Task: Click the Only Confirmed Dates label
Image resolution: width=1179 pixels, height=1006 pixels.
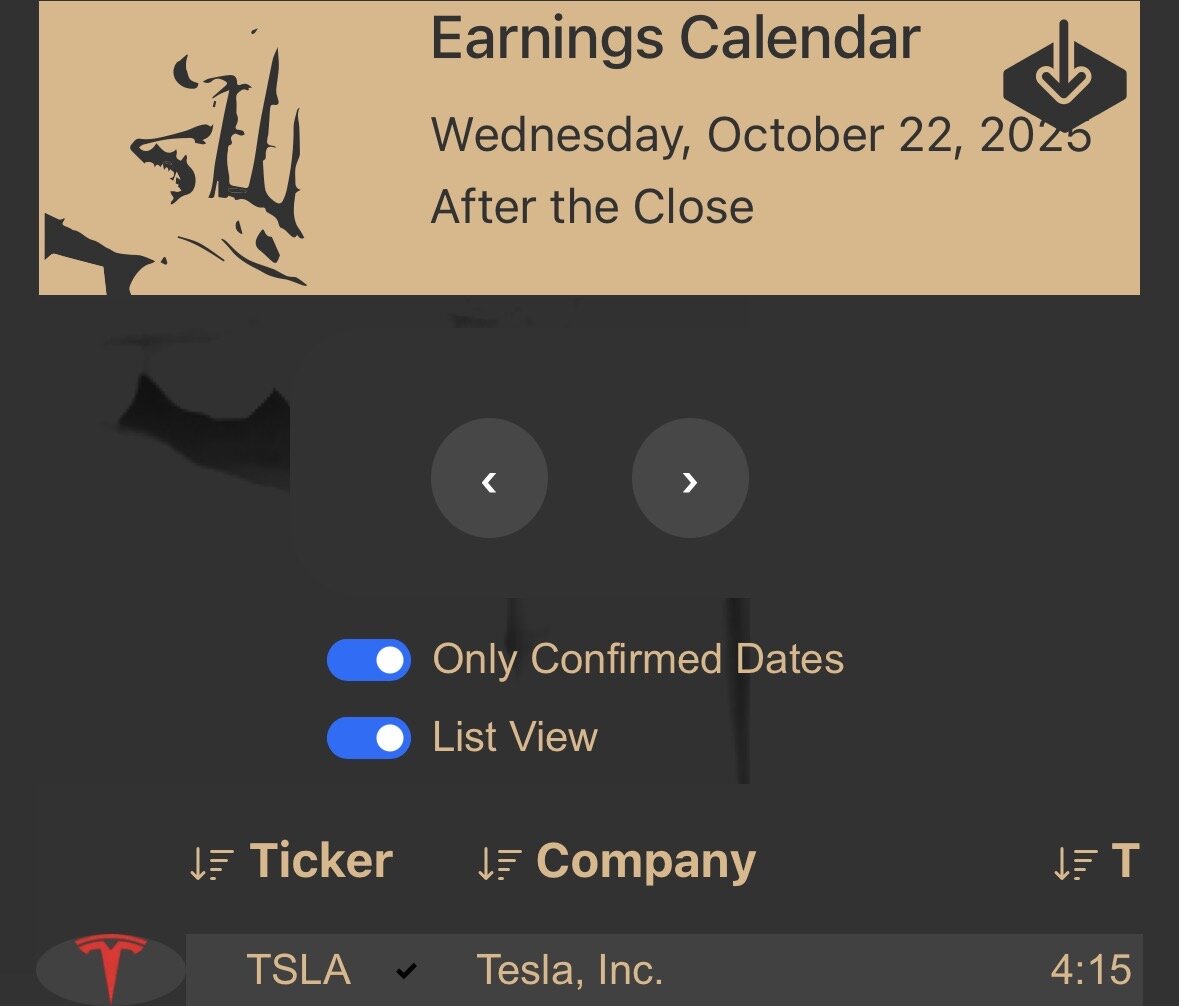Action: 638,660
